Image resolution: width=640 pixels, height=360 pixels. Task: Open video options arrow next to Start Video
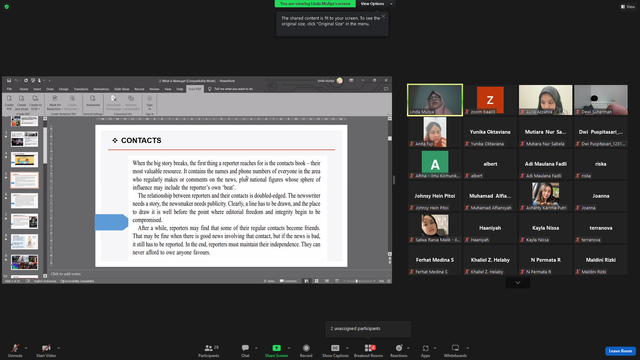pyautogui.click(x=58, y=348)
